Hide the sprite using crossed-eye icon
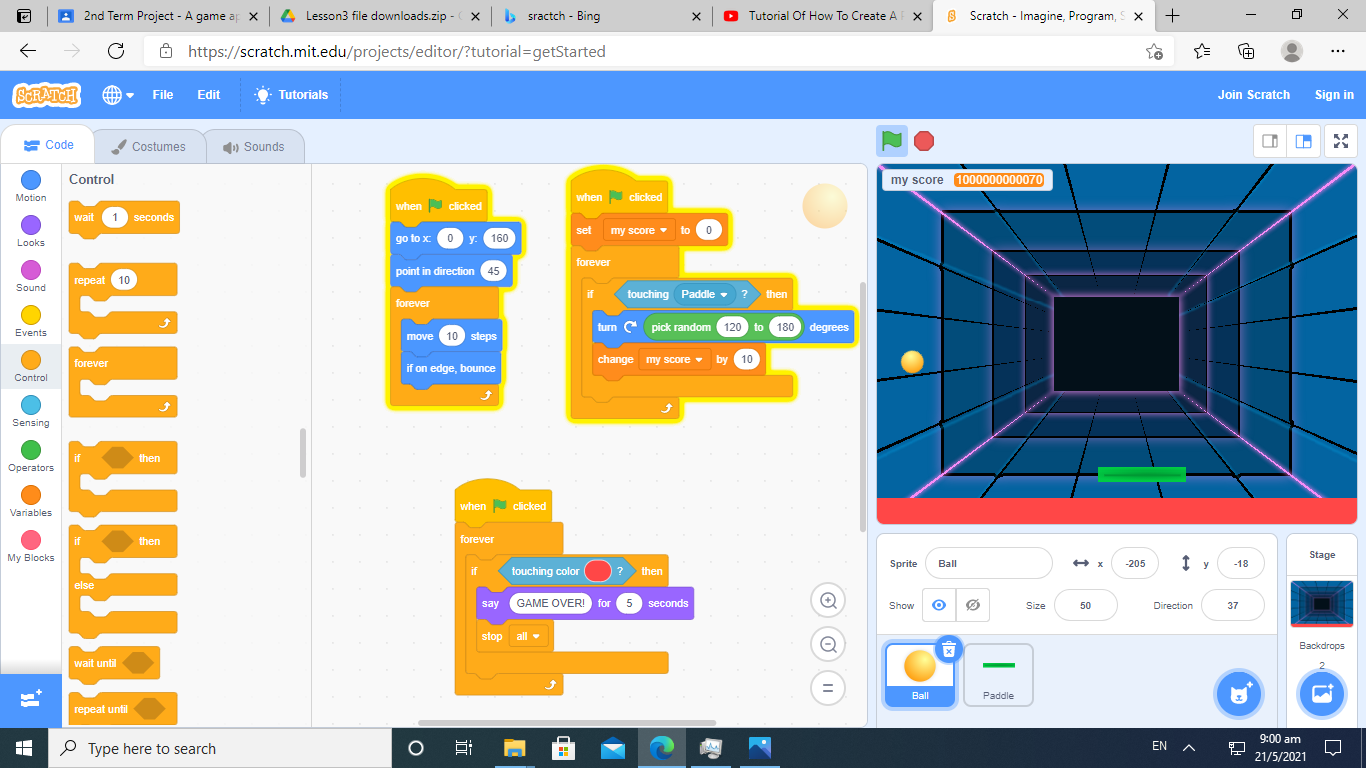The width and height of the screenshot is (1366, 768). 972,605
